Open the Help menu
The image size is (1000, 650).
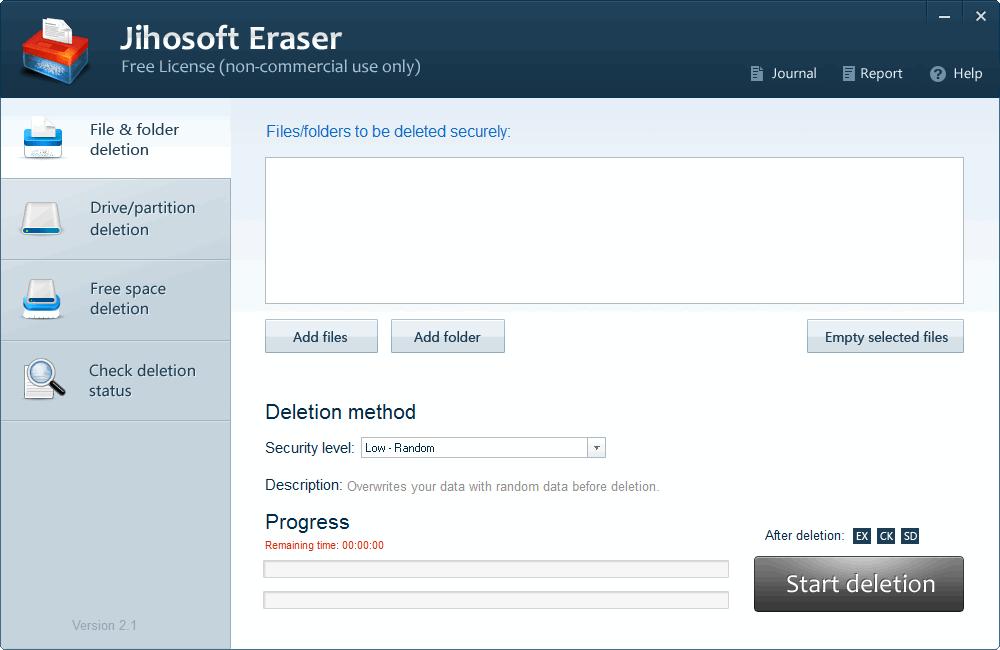[956, 73]
